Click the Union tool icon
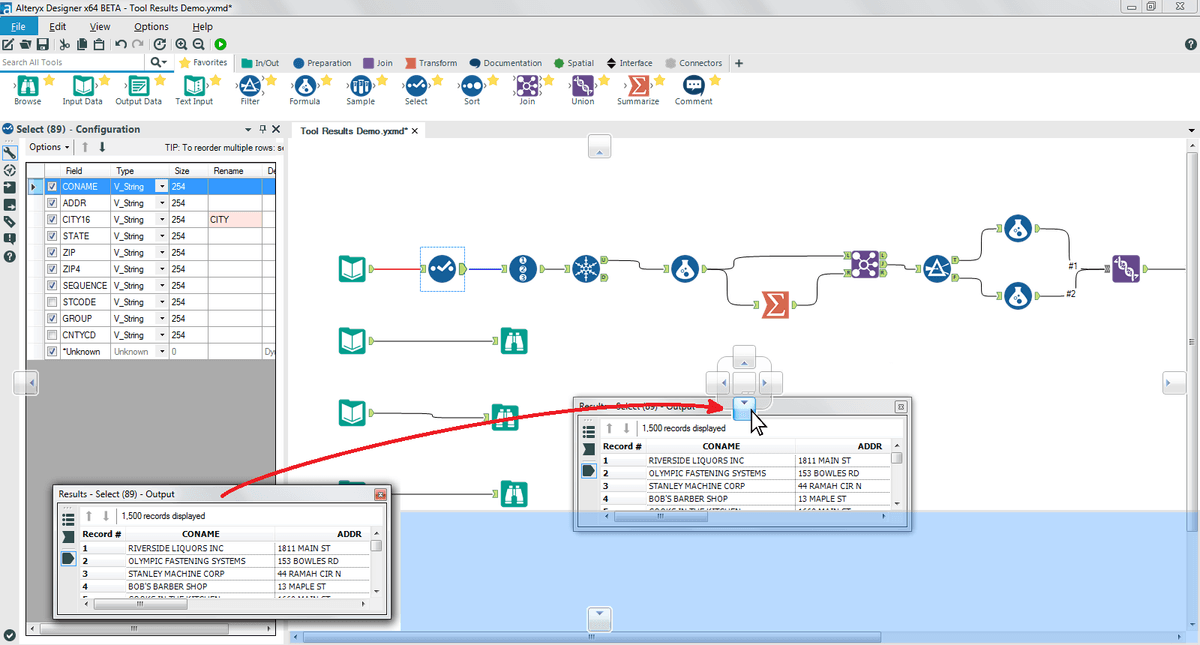 [582, 87]
